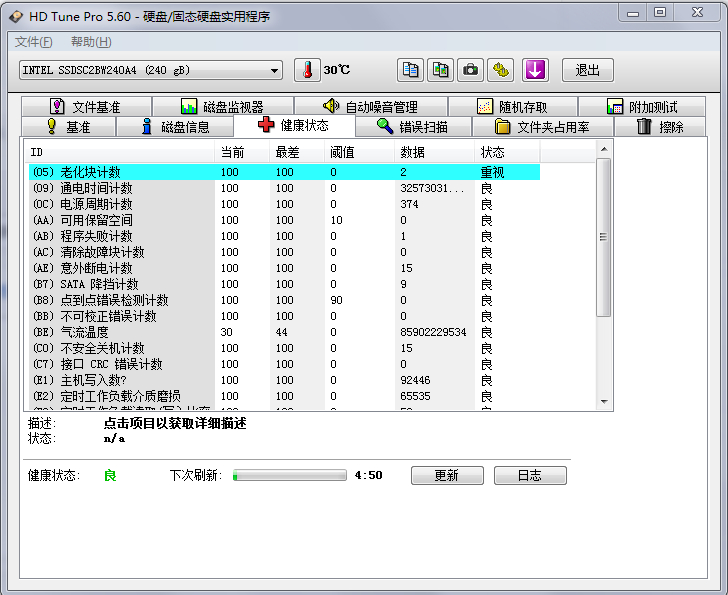Select the (B7) SATA 降档计数 row

pos(284,284)
